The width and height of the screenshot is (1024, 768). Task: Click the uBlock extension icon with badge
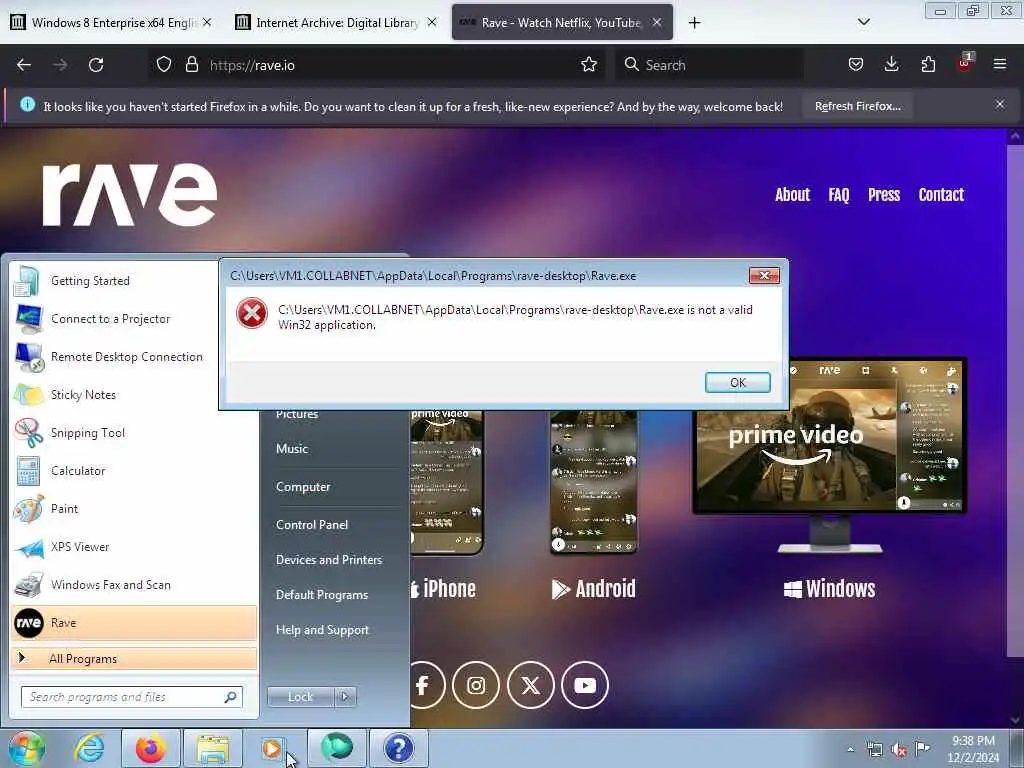coord(964,63)
